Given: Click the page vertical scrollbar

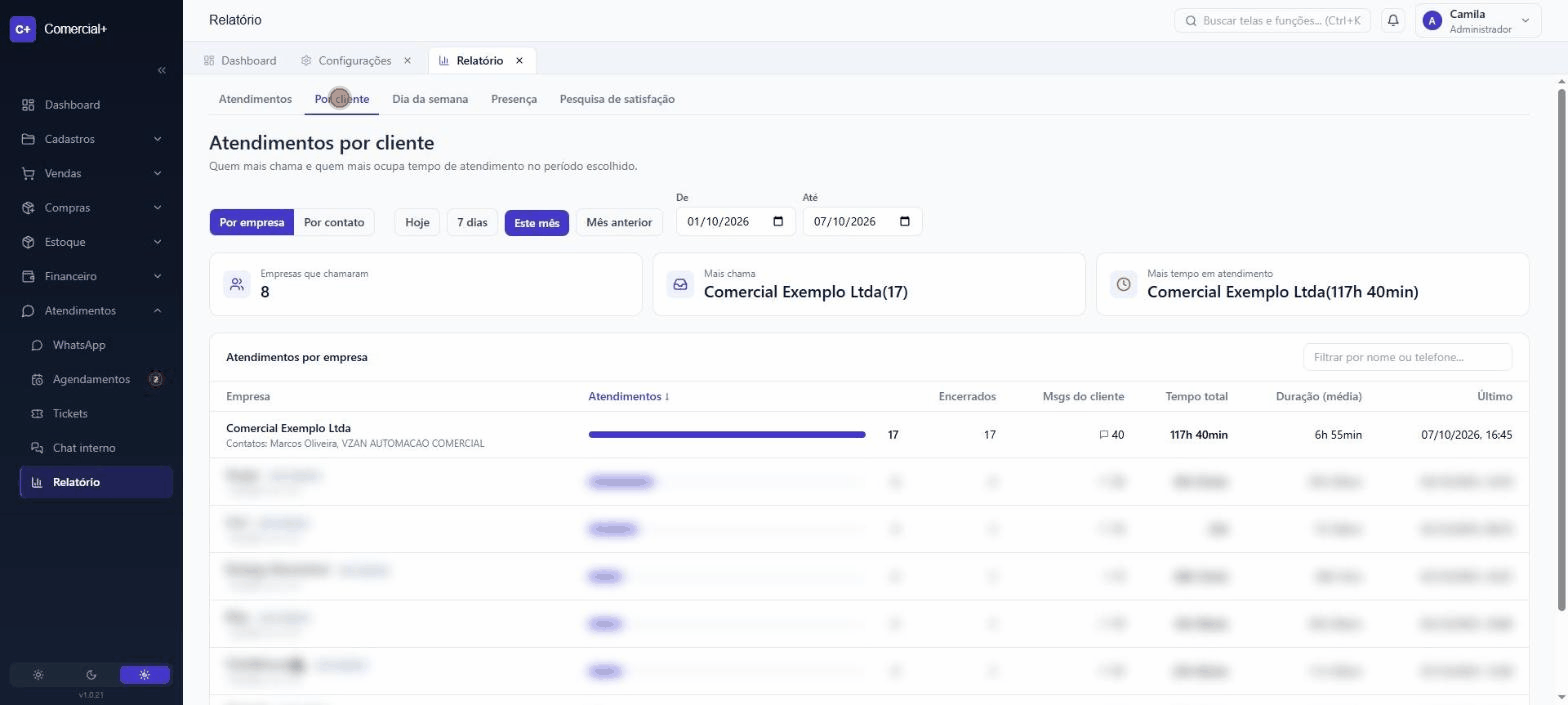Looking at the screenshot, I should click(1561, 350).
